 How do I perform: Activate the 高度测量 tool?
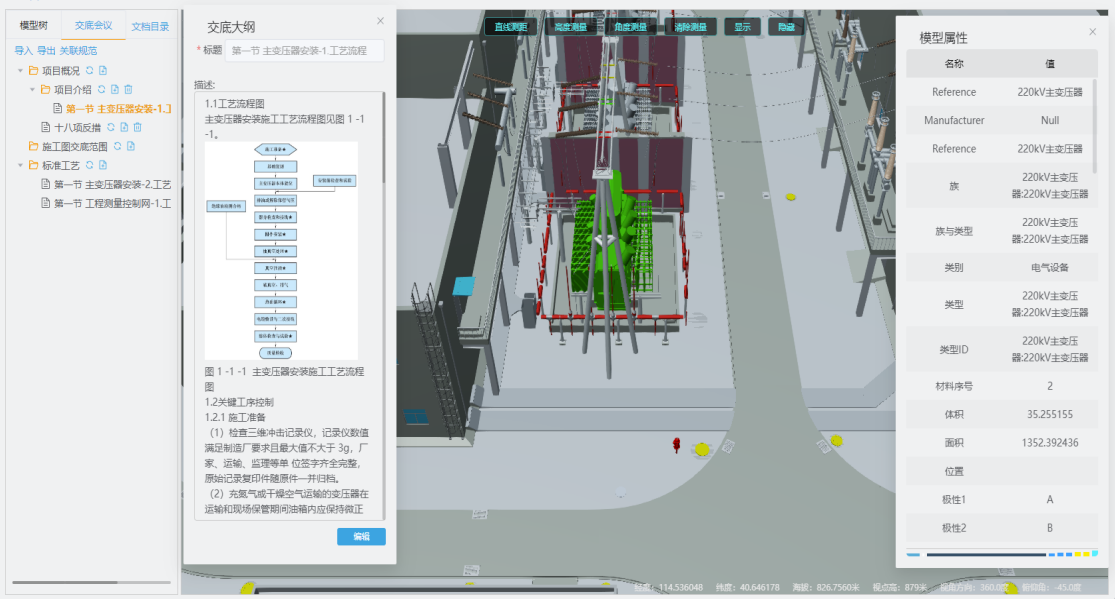pyautogui.click(x=570, y=27)
